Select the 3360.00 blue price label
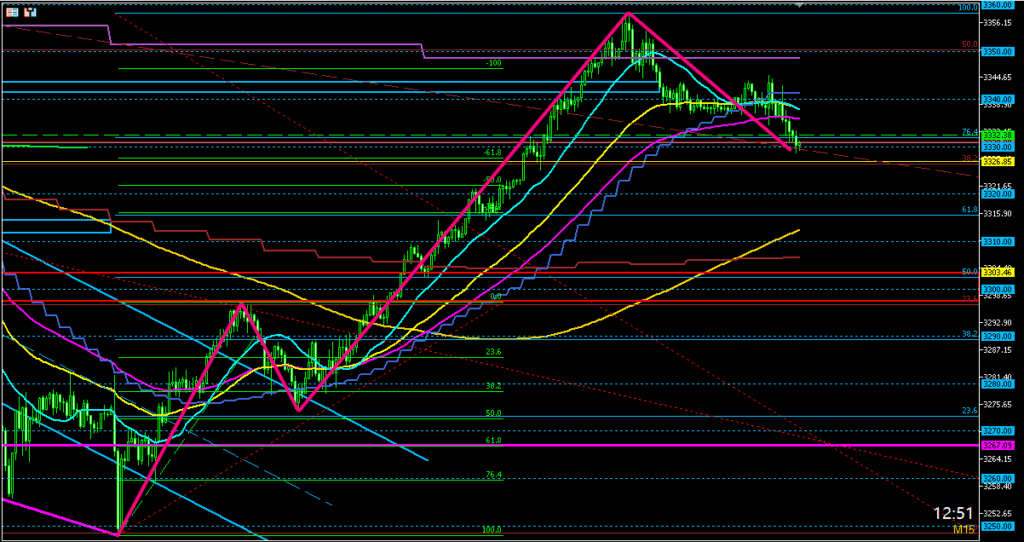This screenshot has width=1024, height=542. pyautogui.click(x=998, y=5)
